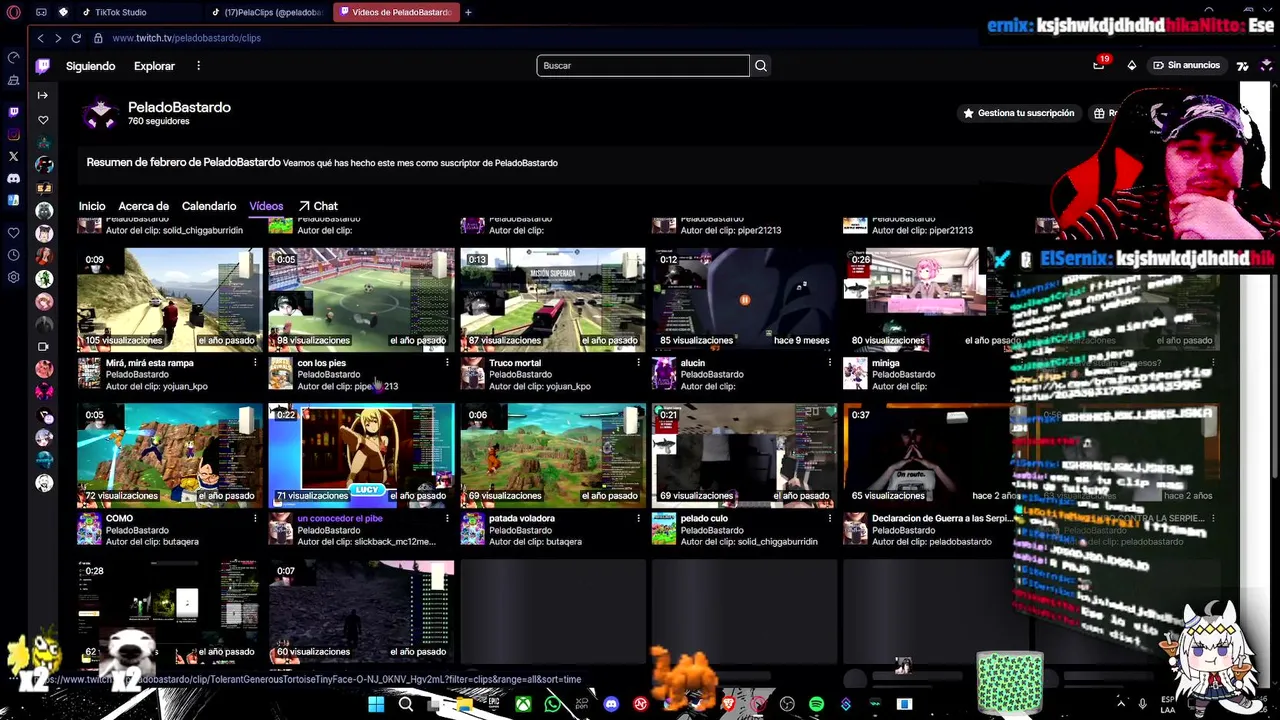
Task: Play 'Truco mortal' clip thumbnail
Action: [553, 299]
